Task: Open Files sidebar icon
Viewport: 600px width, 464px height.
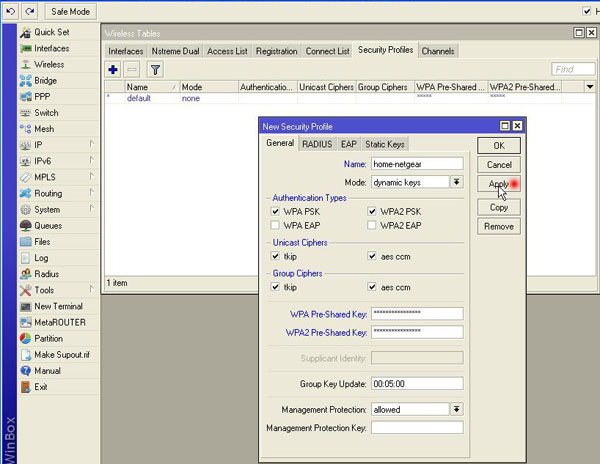Action: pos(26,242)
